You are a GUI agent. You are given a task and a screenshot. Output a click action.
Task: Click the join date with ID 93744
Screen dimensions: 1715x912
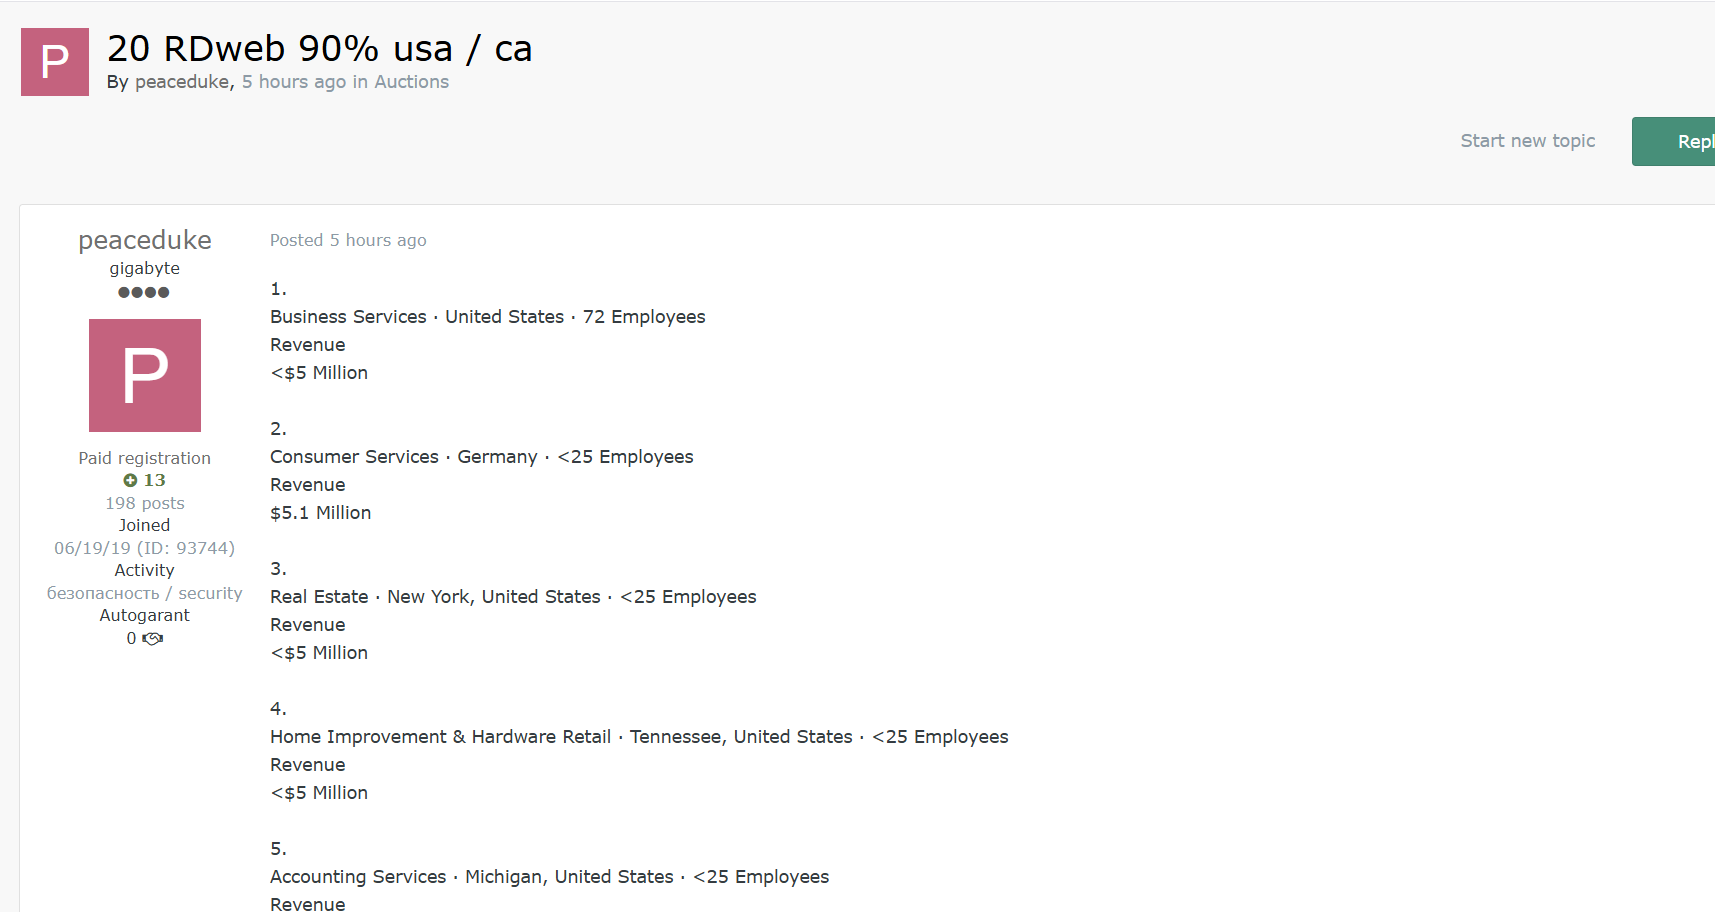145,548
